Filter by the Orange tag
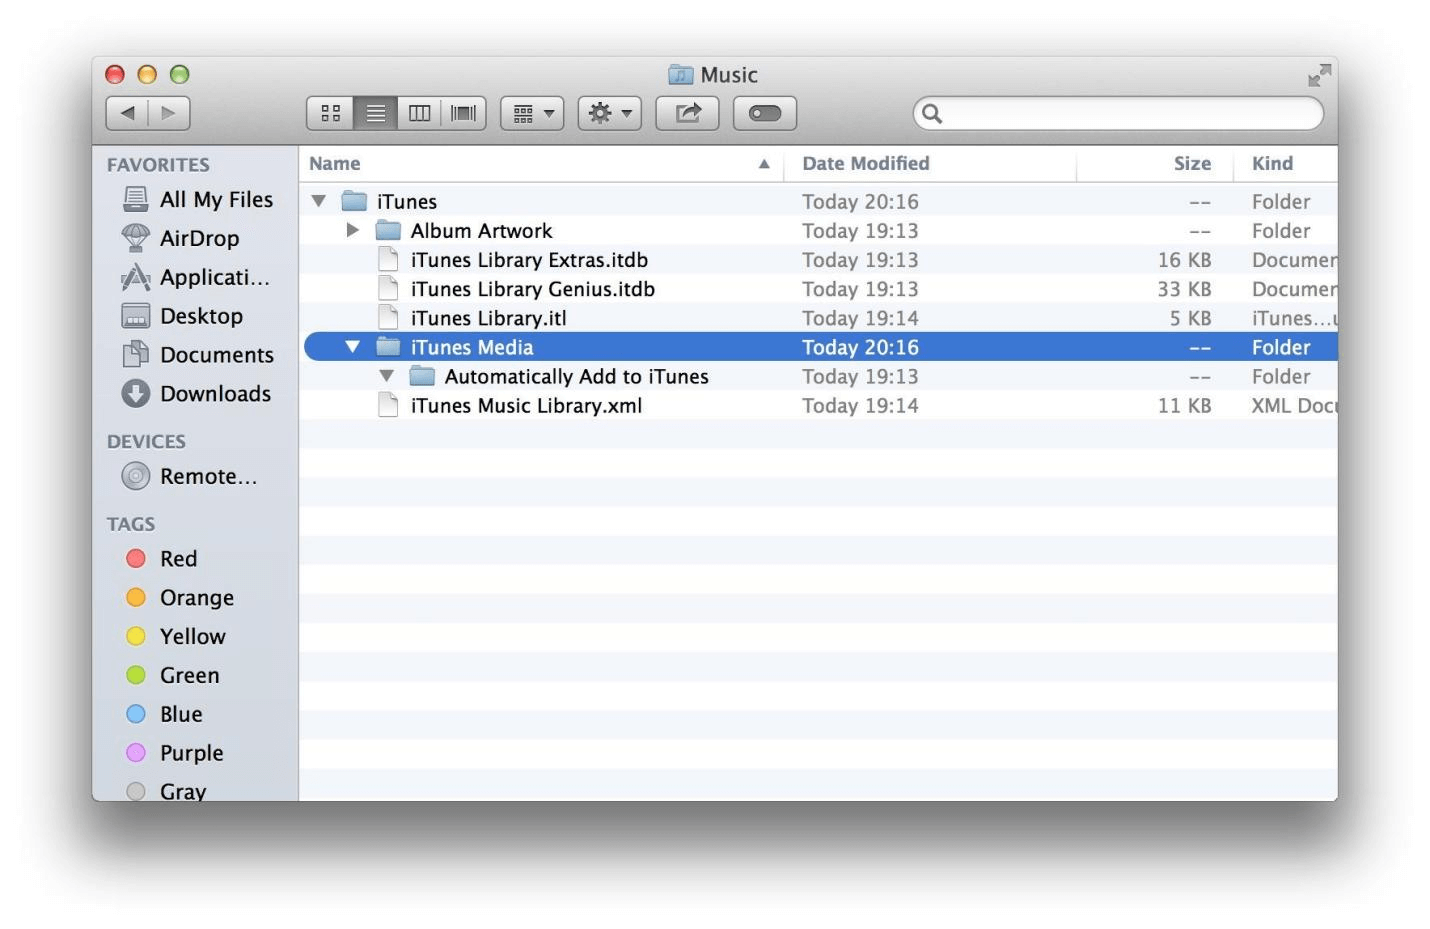Image resolution: width=1430 pixels, height=929 pixels. [180, 597]
